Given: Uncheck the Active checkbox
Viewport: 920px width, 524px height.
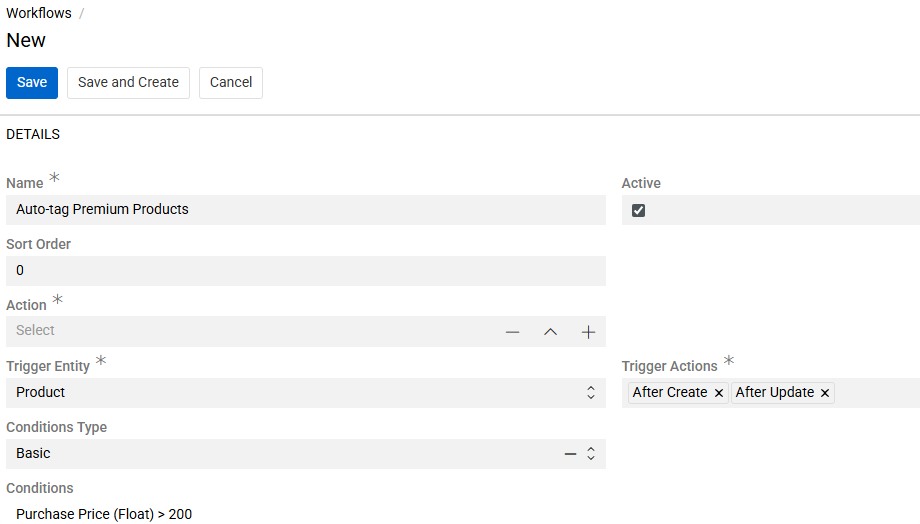Looking at the screenshot, I should [x=639, y=210].
